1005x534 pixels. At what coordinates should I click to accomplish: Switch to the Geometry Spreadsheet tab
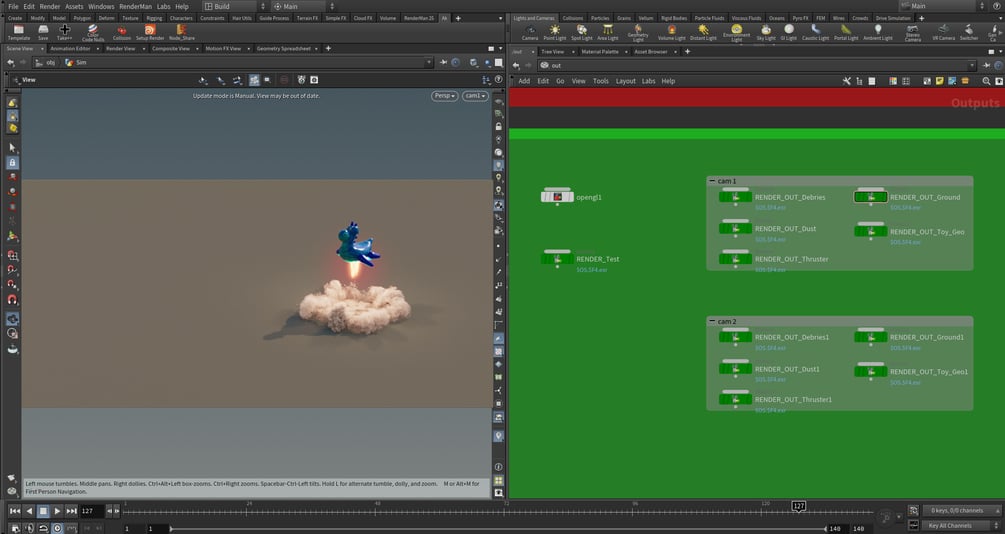283,49
